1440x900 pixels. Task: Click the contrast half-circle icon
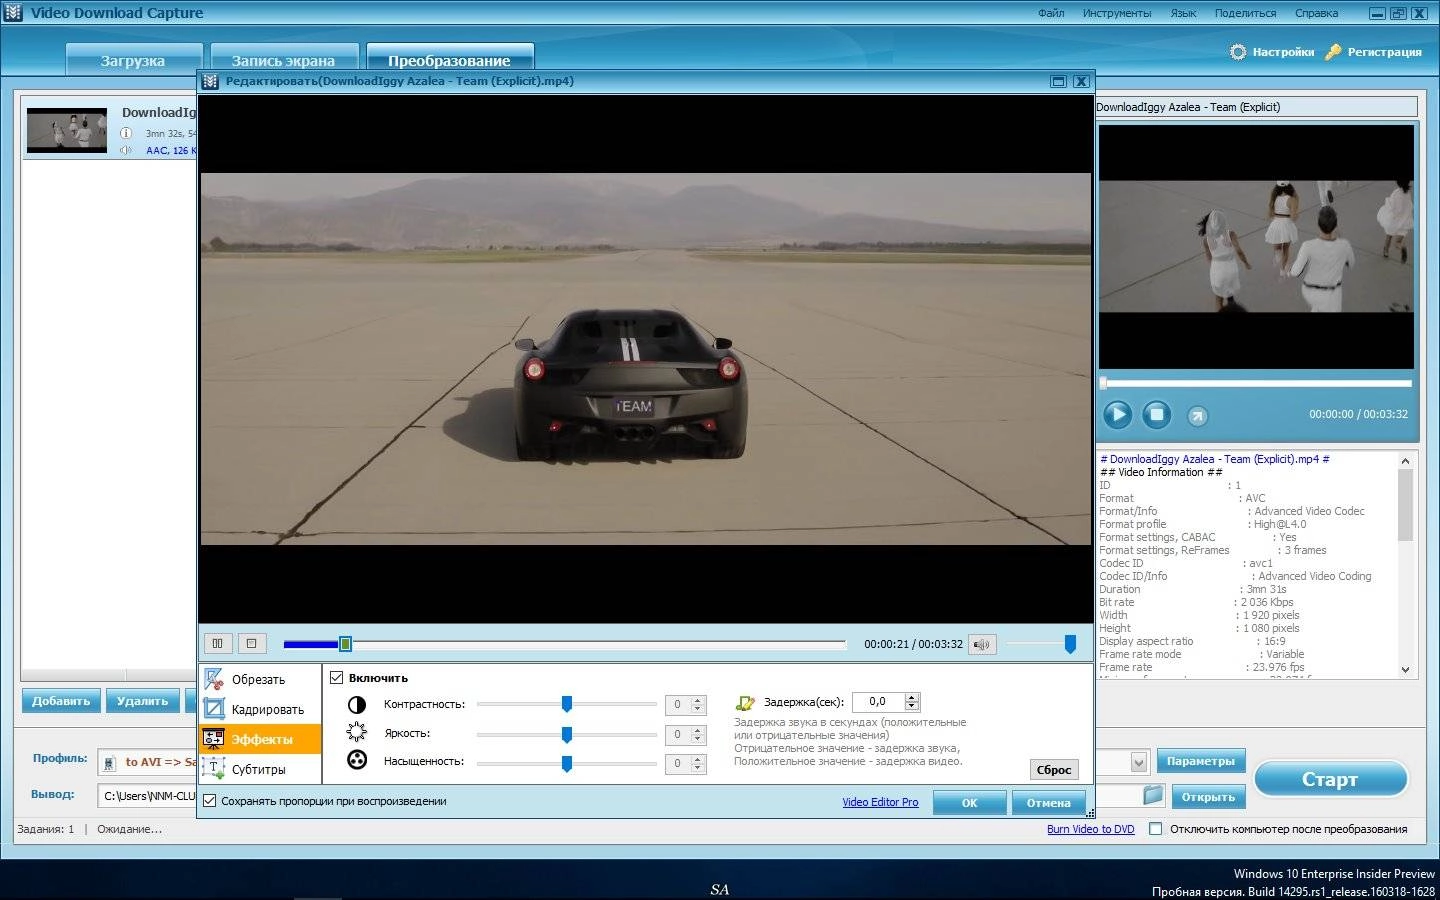pos(357,705)
